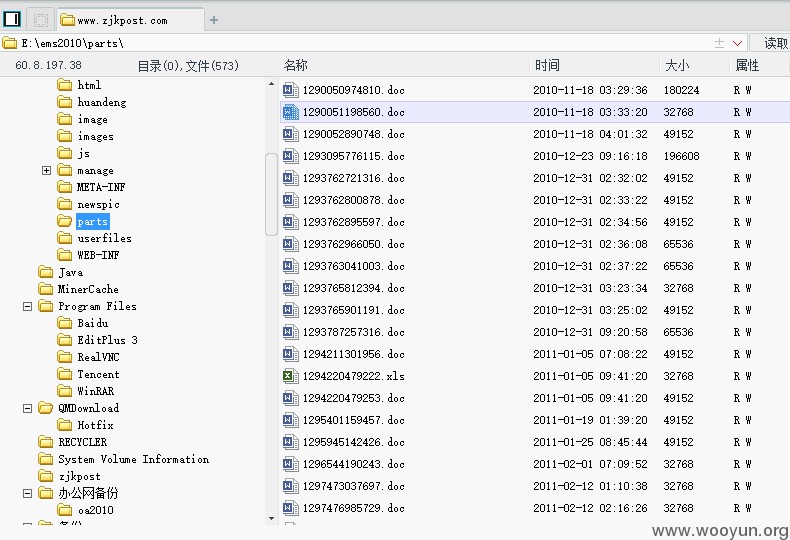Click the dotted square icon beside sidebar toggle
Screen dimensions: 790x540
41,20
